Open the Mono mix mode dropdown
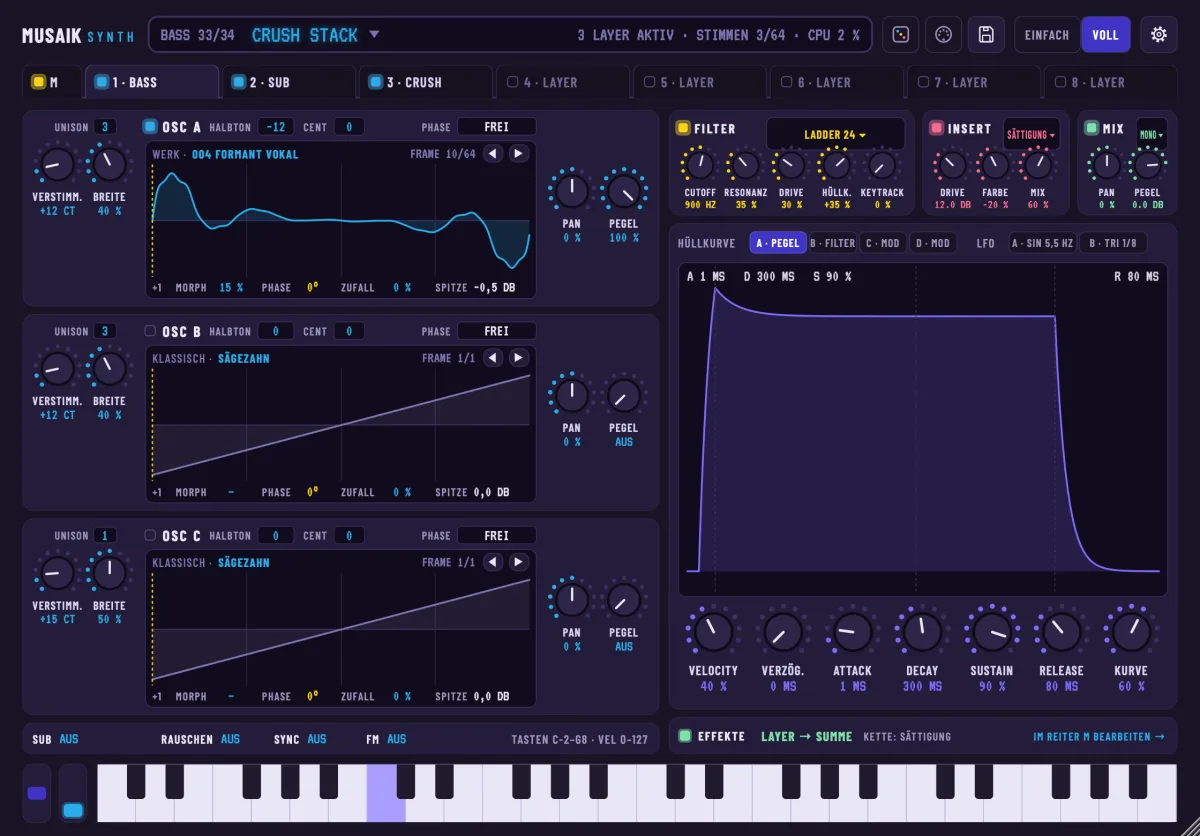The height and width of the screenshot is (836, 1200). click(1151, 134)
